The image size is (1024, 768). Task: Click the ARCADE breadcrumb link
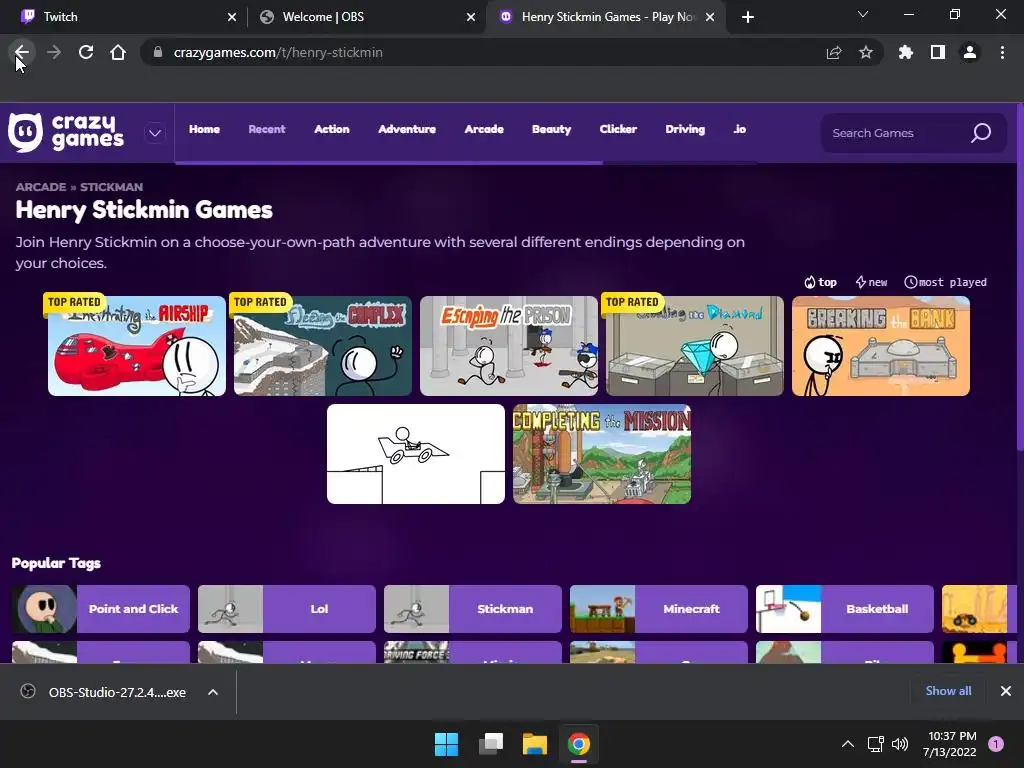click(40, 187)
